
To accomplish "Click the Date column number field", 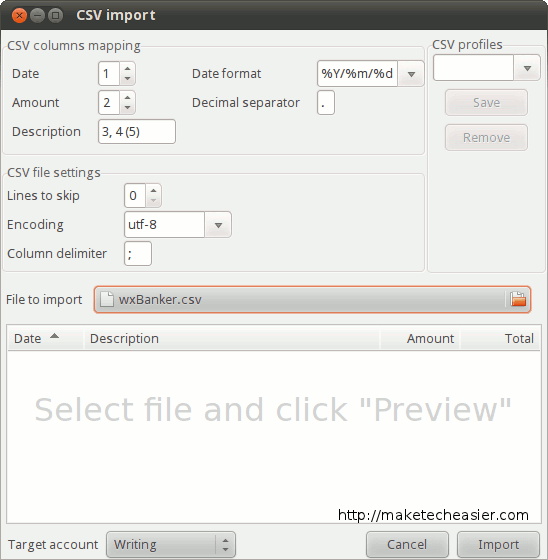I will tap(109, 74).
